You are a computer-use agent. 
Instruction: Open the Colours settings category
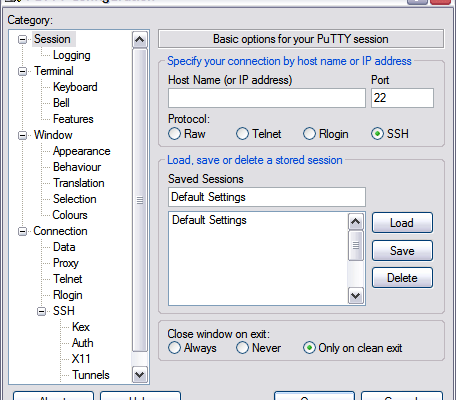[x=70, y=215]
